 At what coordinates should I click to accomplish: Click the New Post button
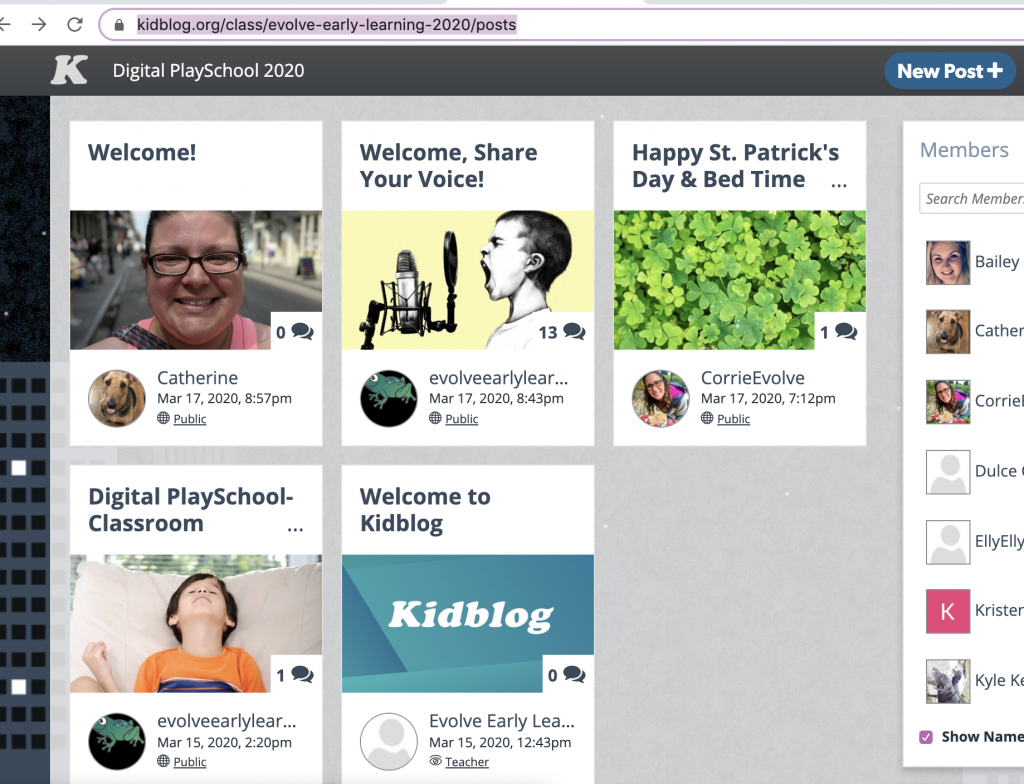click(x=948, y=71)
